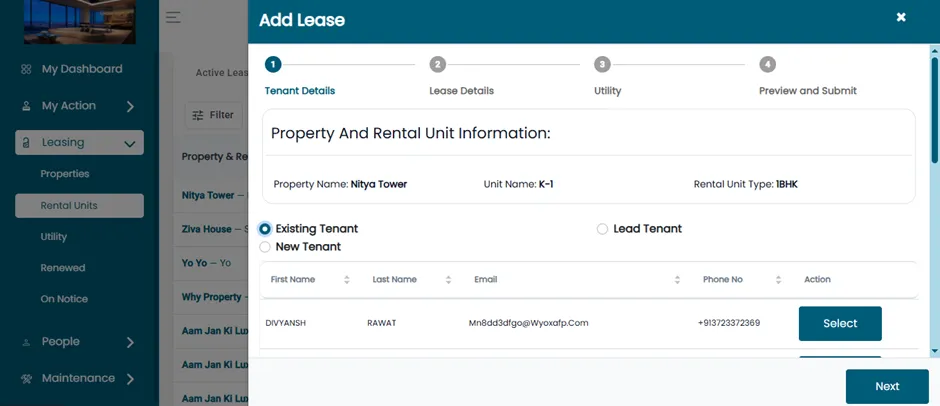Open the hamburger menu icon
Screen dimensions: 940x406
pos(173,17)
